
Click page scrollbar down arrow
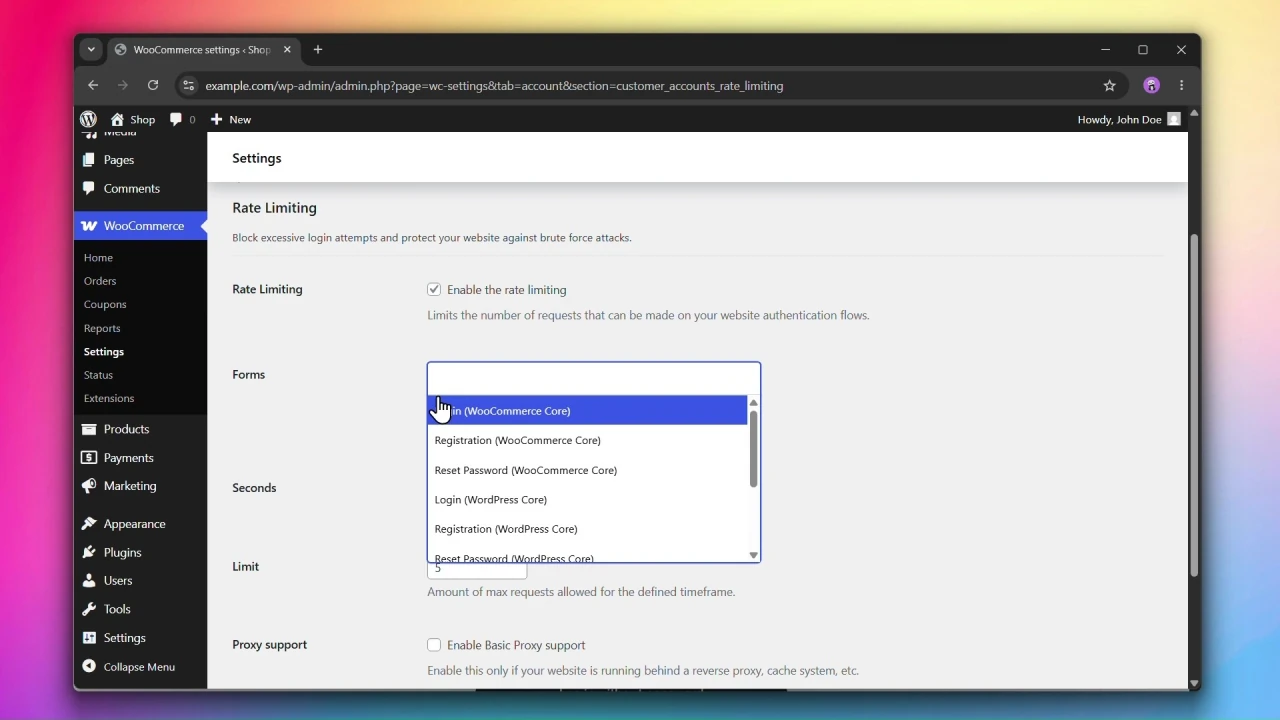pyautogui.click(x=1194, y=684)
